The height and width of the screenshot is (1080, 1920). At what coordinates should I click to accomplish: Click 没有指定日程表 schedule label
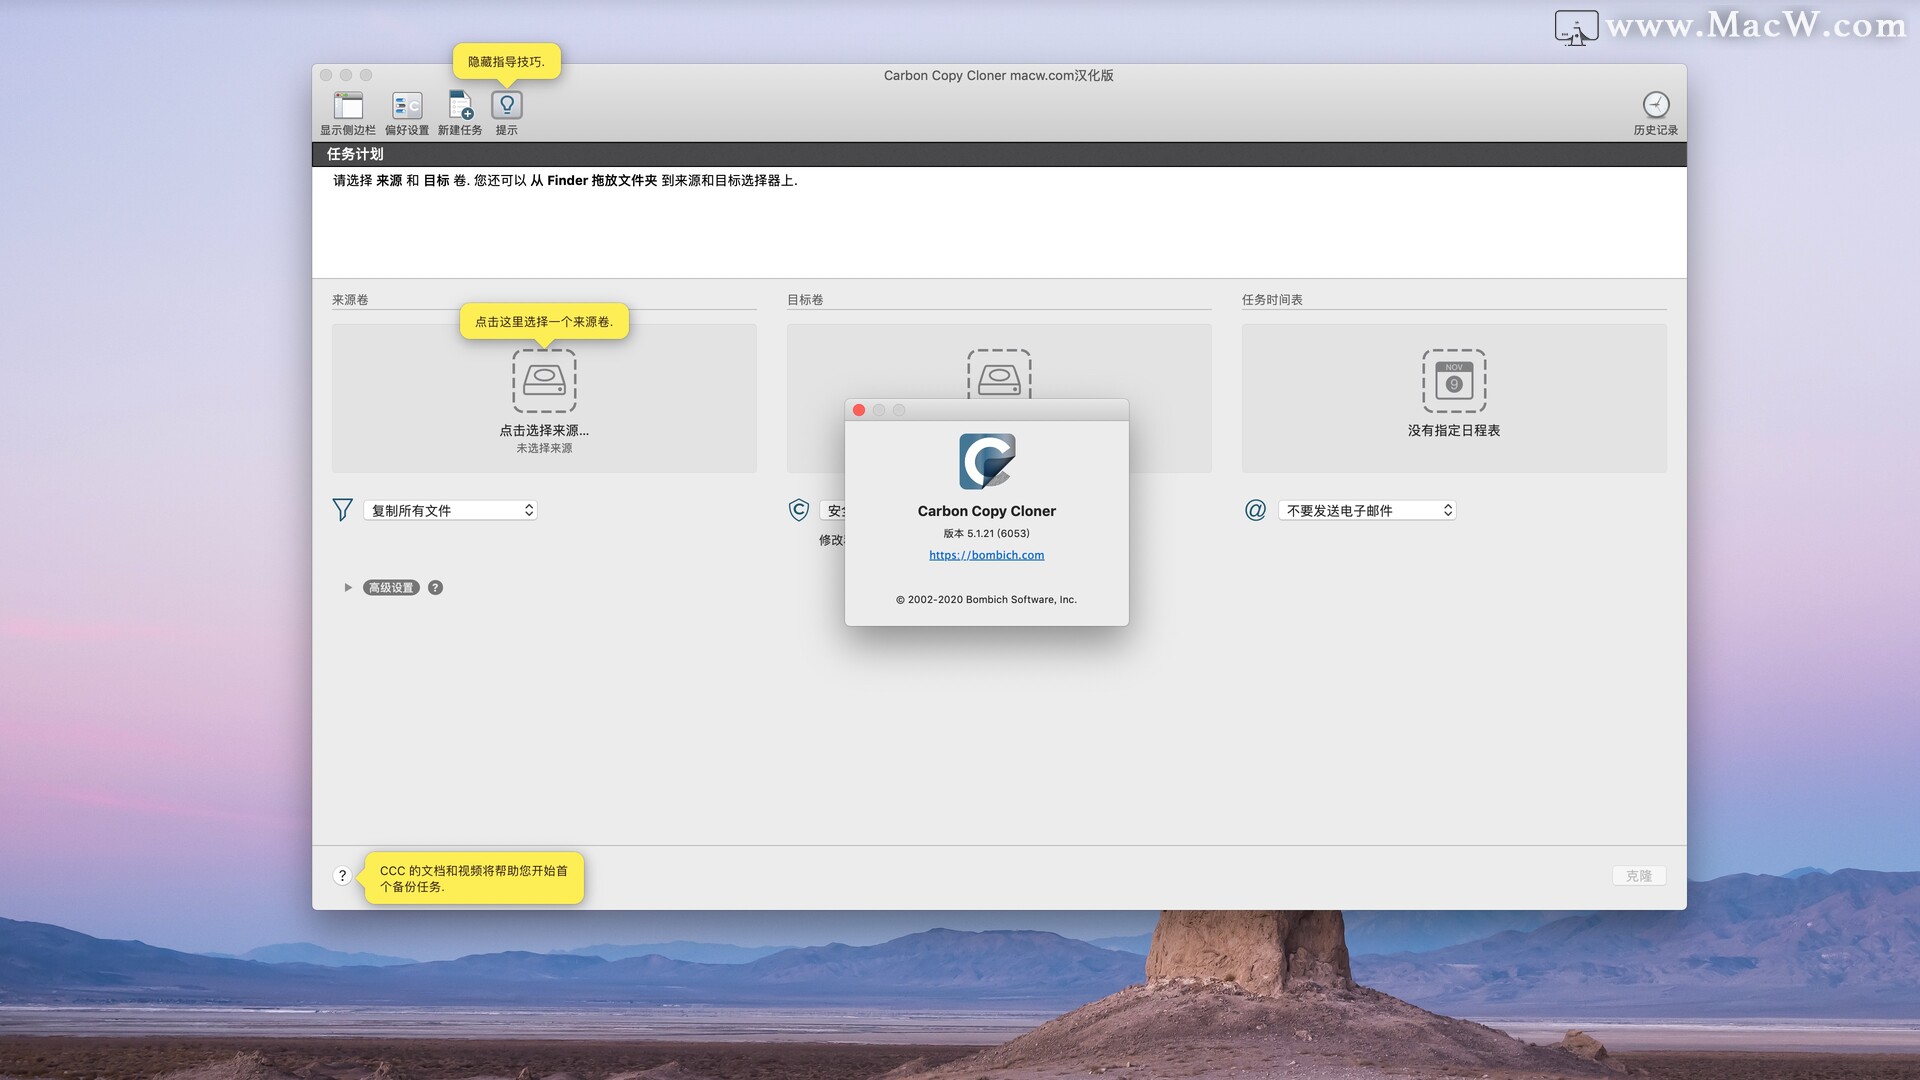pyautogui.click(x=1454, y=430)
